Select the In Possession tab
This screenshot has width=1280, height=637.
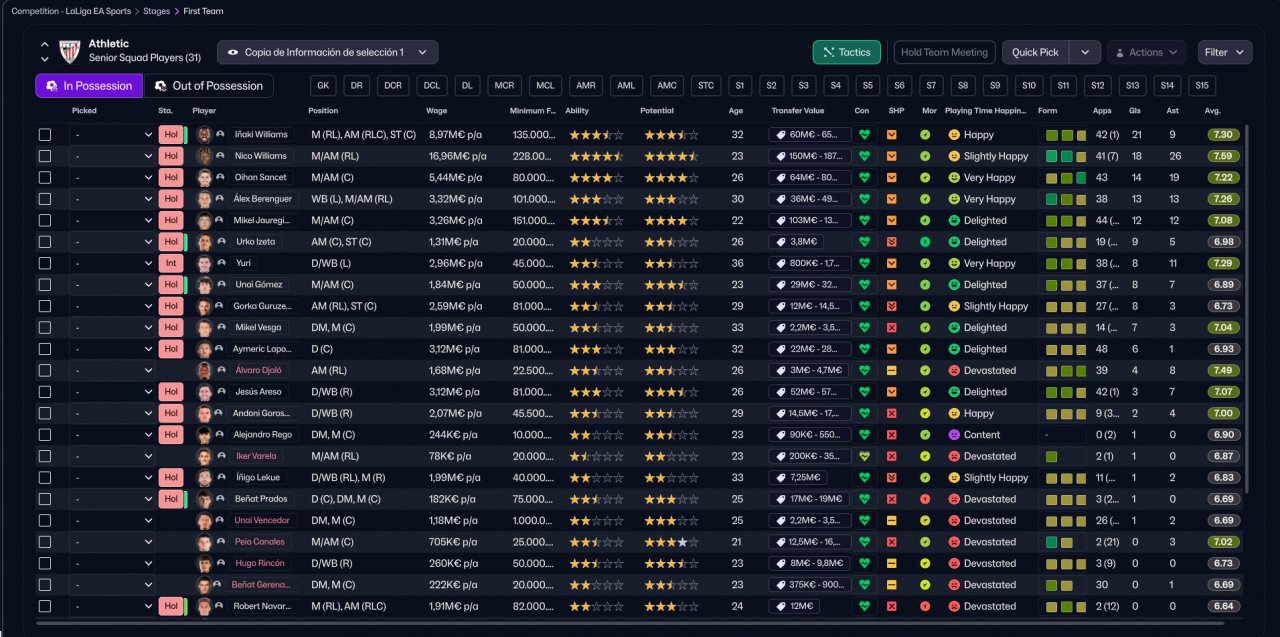tap(89, 86)
